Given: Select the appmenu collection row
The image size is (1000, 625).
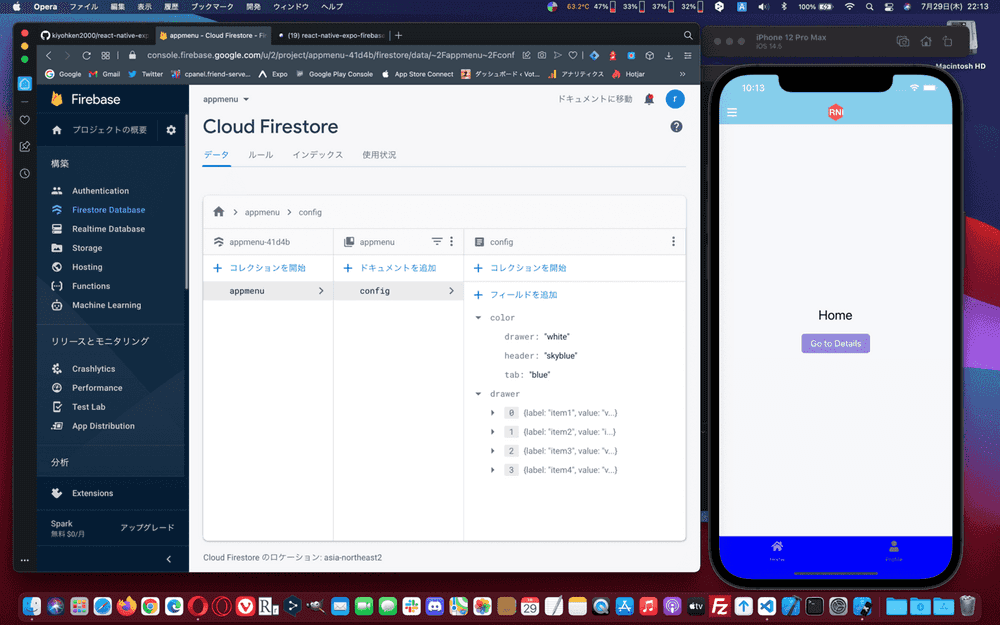Looking at the screenshot, I should pyautogui.click(x=268, y=291).
